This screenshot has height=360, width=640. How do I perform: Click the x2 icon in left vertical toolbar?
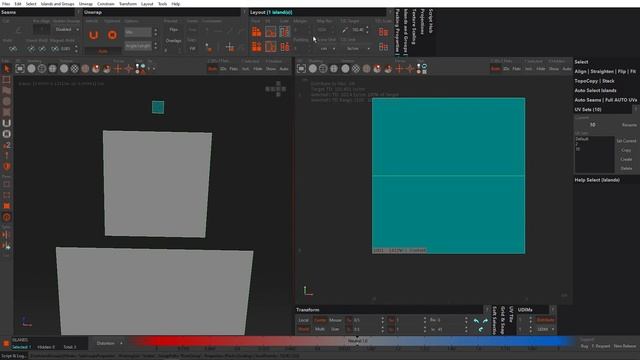click(x=7, y=145)
